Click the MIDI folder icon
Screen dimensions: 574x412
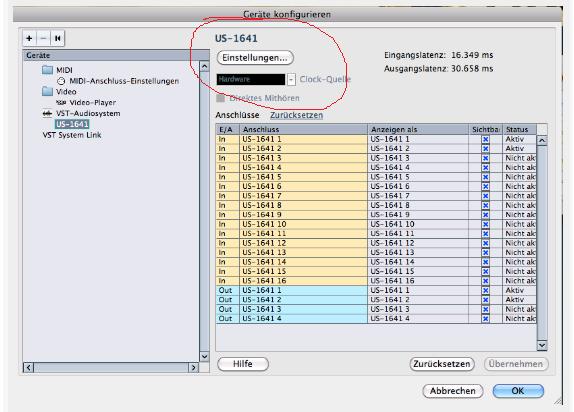[x=48, y=70]
